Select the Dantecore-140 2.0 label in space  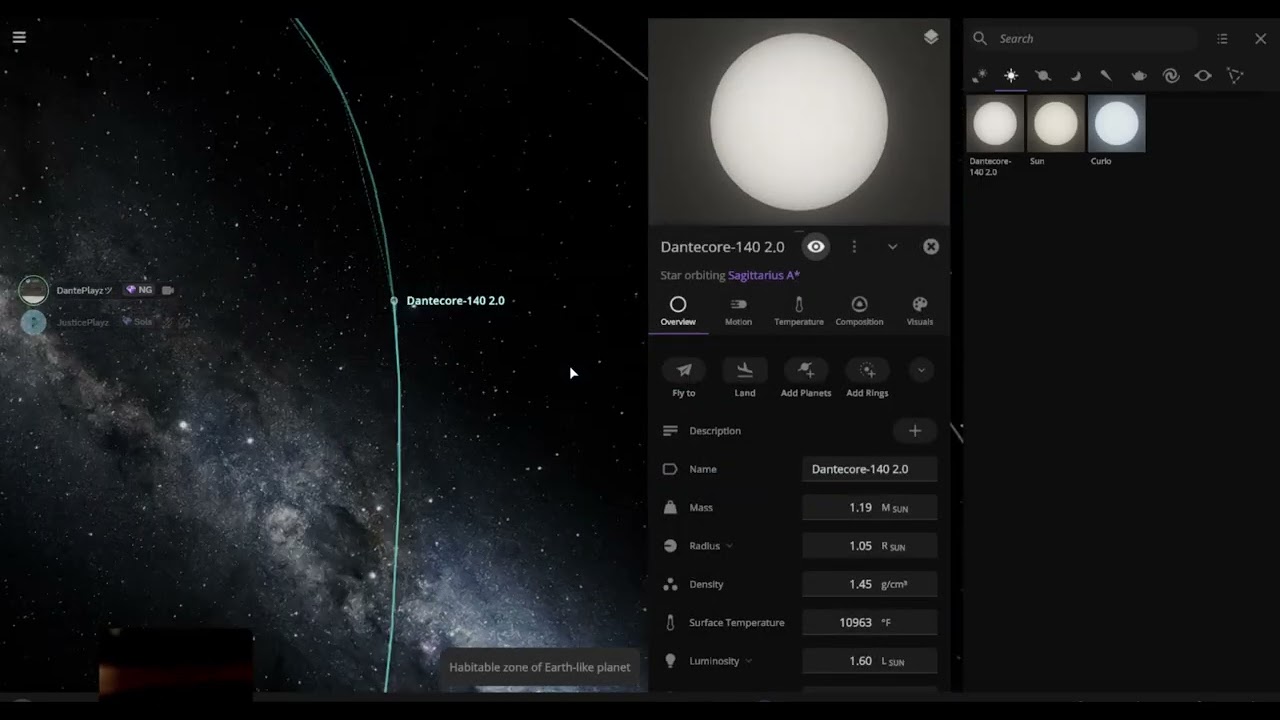pyautogui.click(x=455, y=300)
